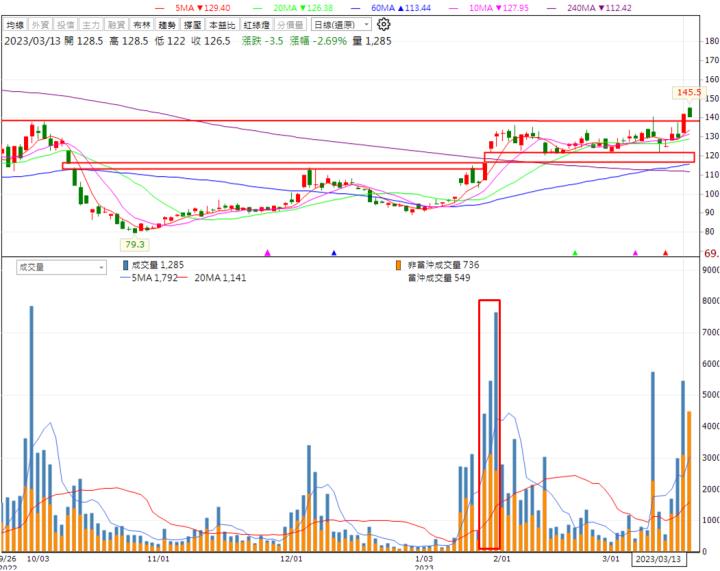Toggle the 趨勢 trend indicator

[x=166, y=23]
